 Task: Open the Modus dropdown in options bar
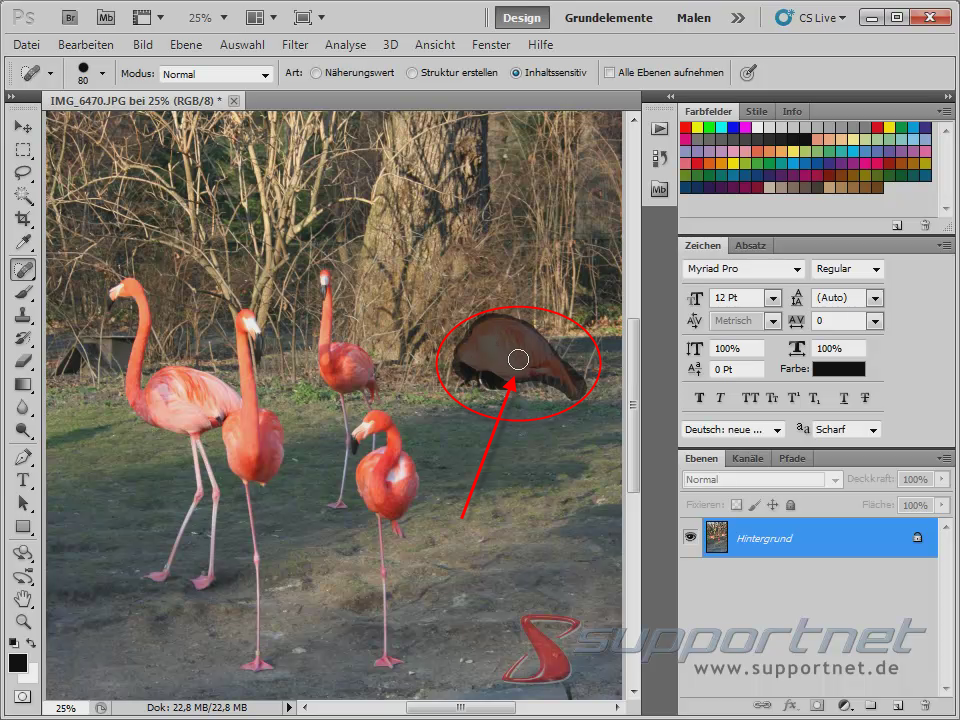click(266, 74)
